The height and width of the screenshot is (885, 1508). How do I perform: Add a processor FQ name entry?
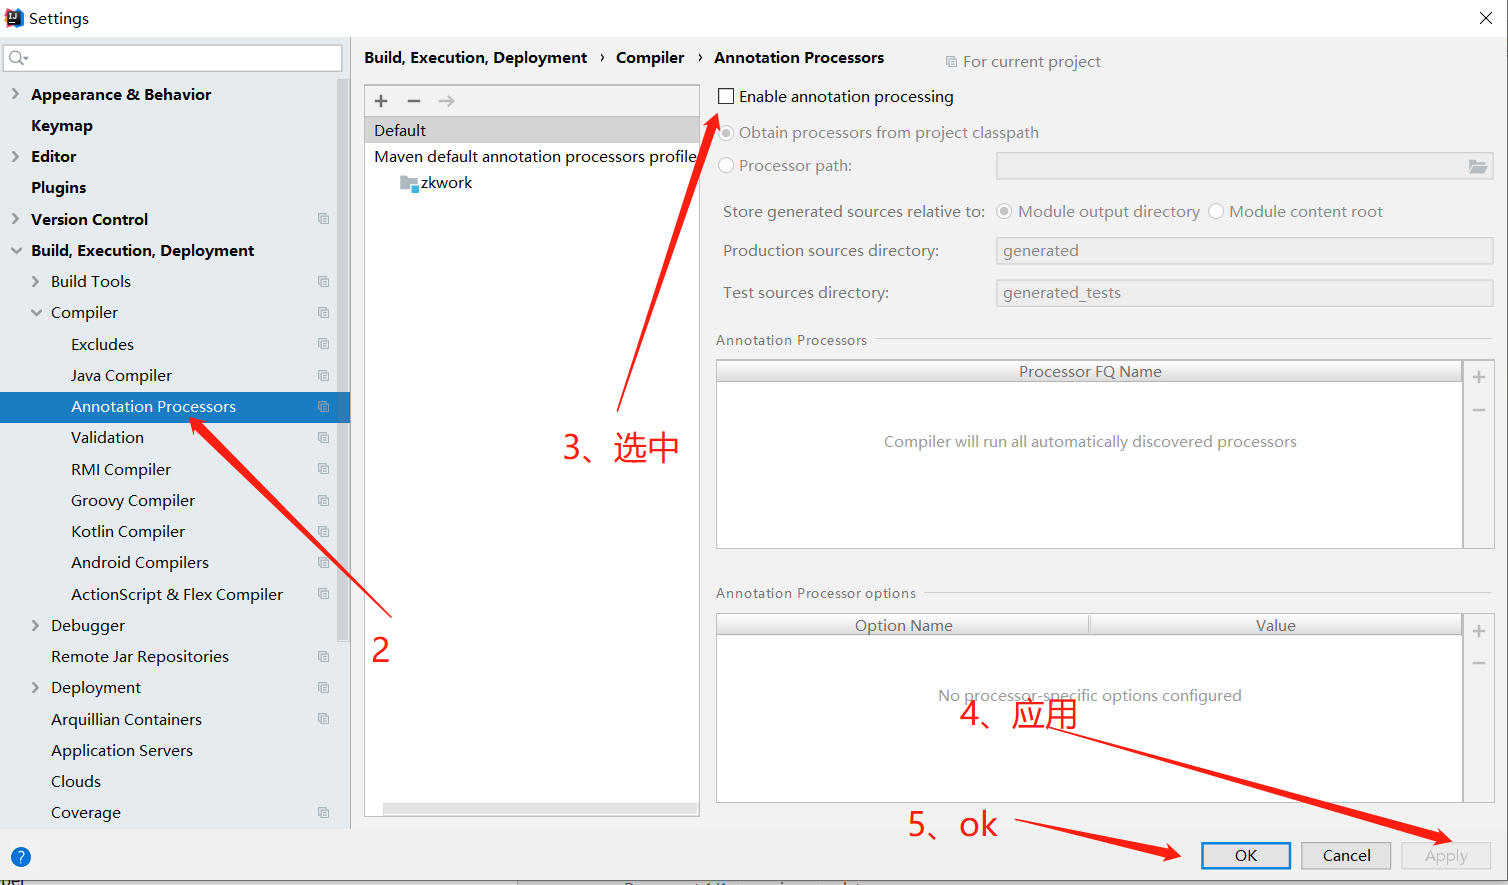click(x=1479, y=377)
